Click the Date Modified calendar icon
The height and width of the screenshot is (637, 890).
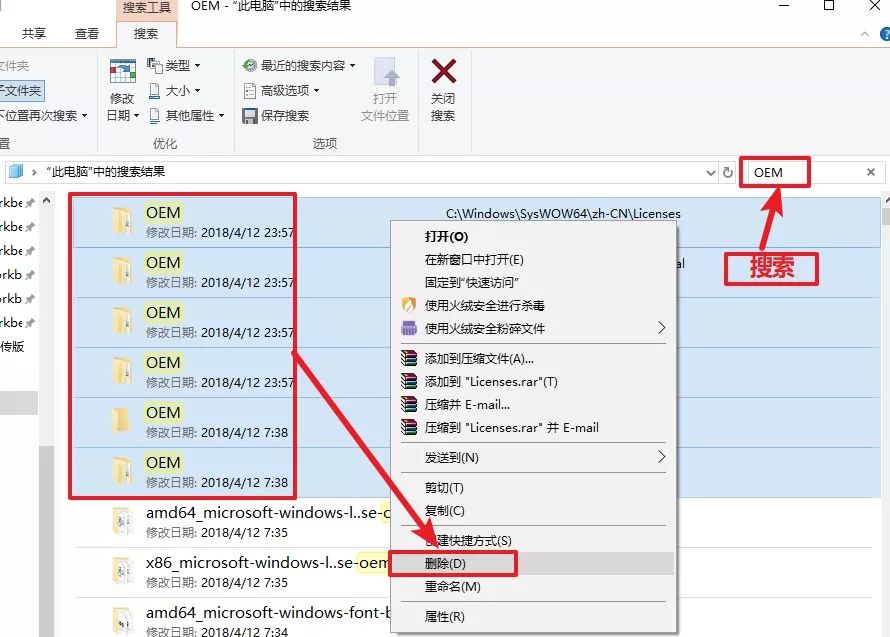point(123,72)
